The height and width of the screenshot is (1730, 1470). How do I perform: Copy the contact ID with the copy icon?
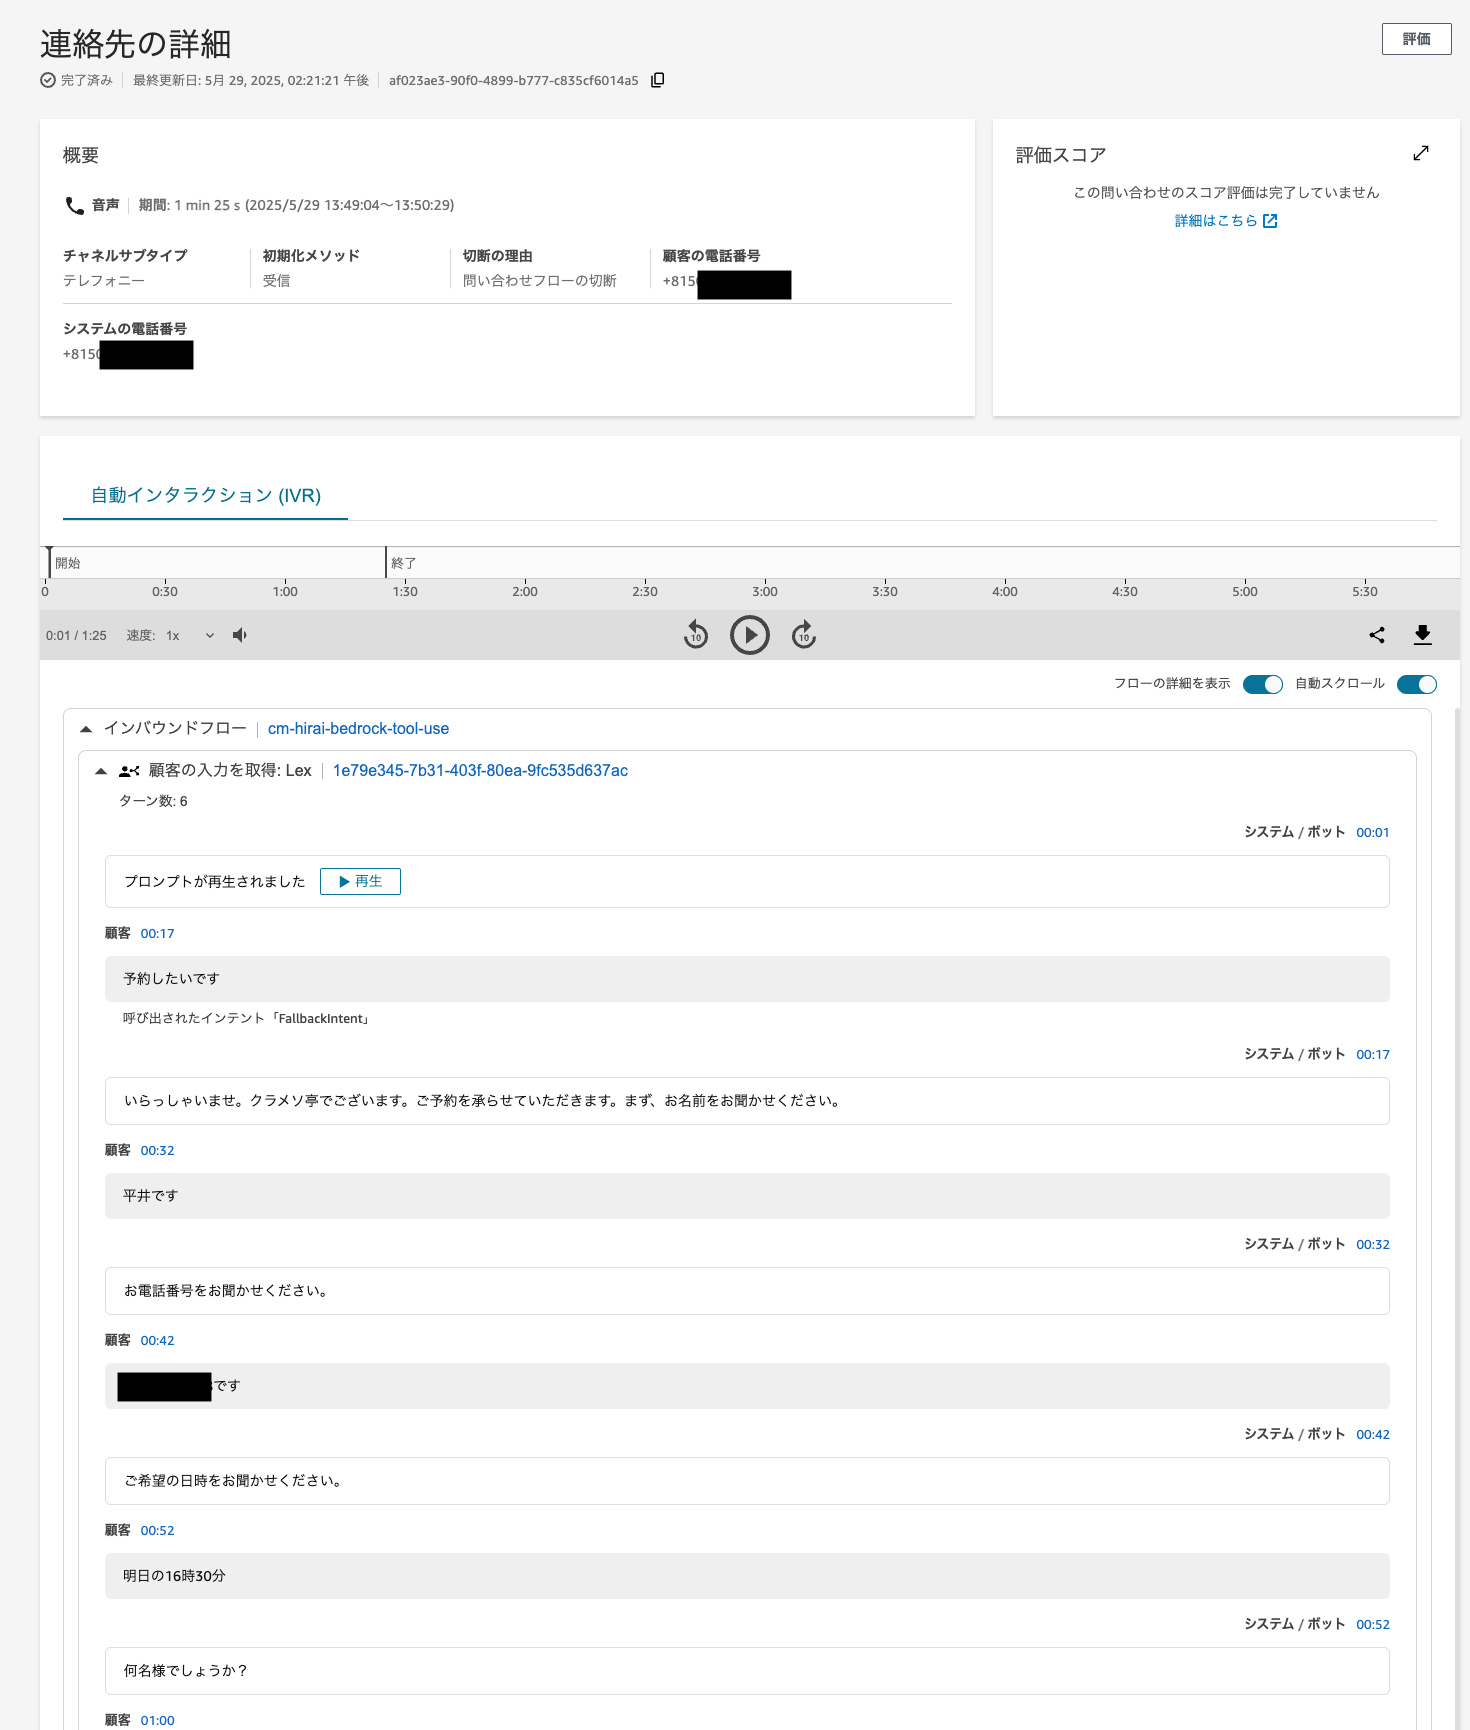[657, 80]
